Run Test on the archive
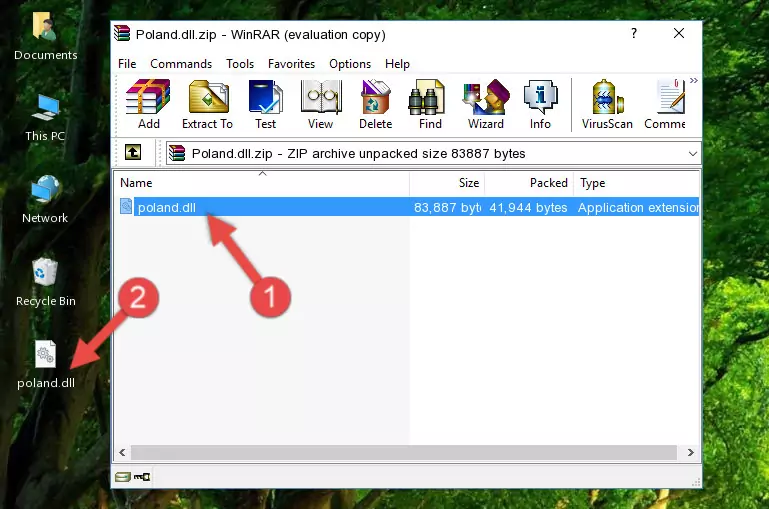The height and width of the screenshot is (509, 769). click(265, 104)
